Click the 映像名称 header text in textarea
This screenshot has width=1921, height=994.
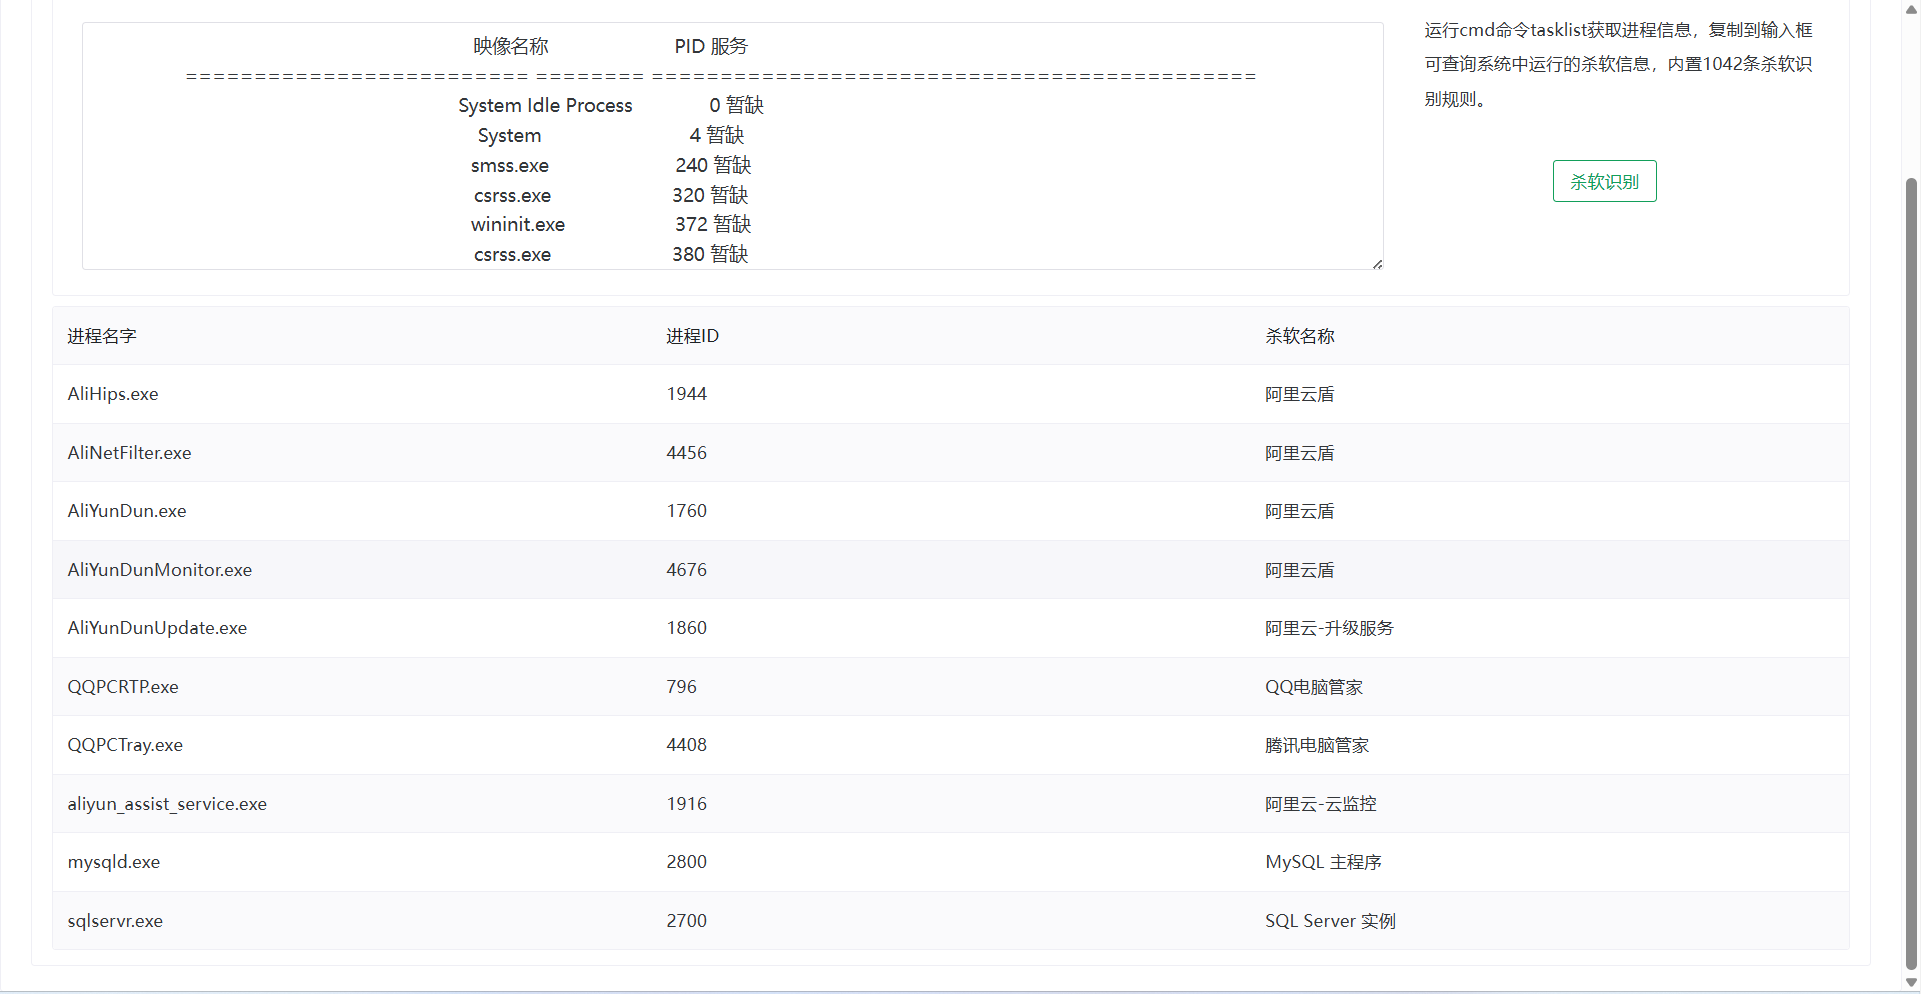(511, 46)
